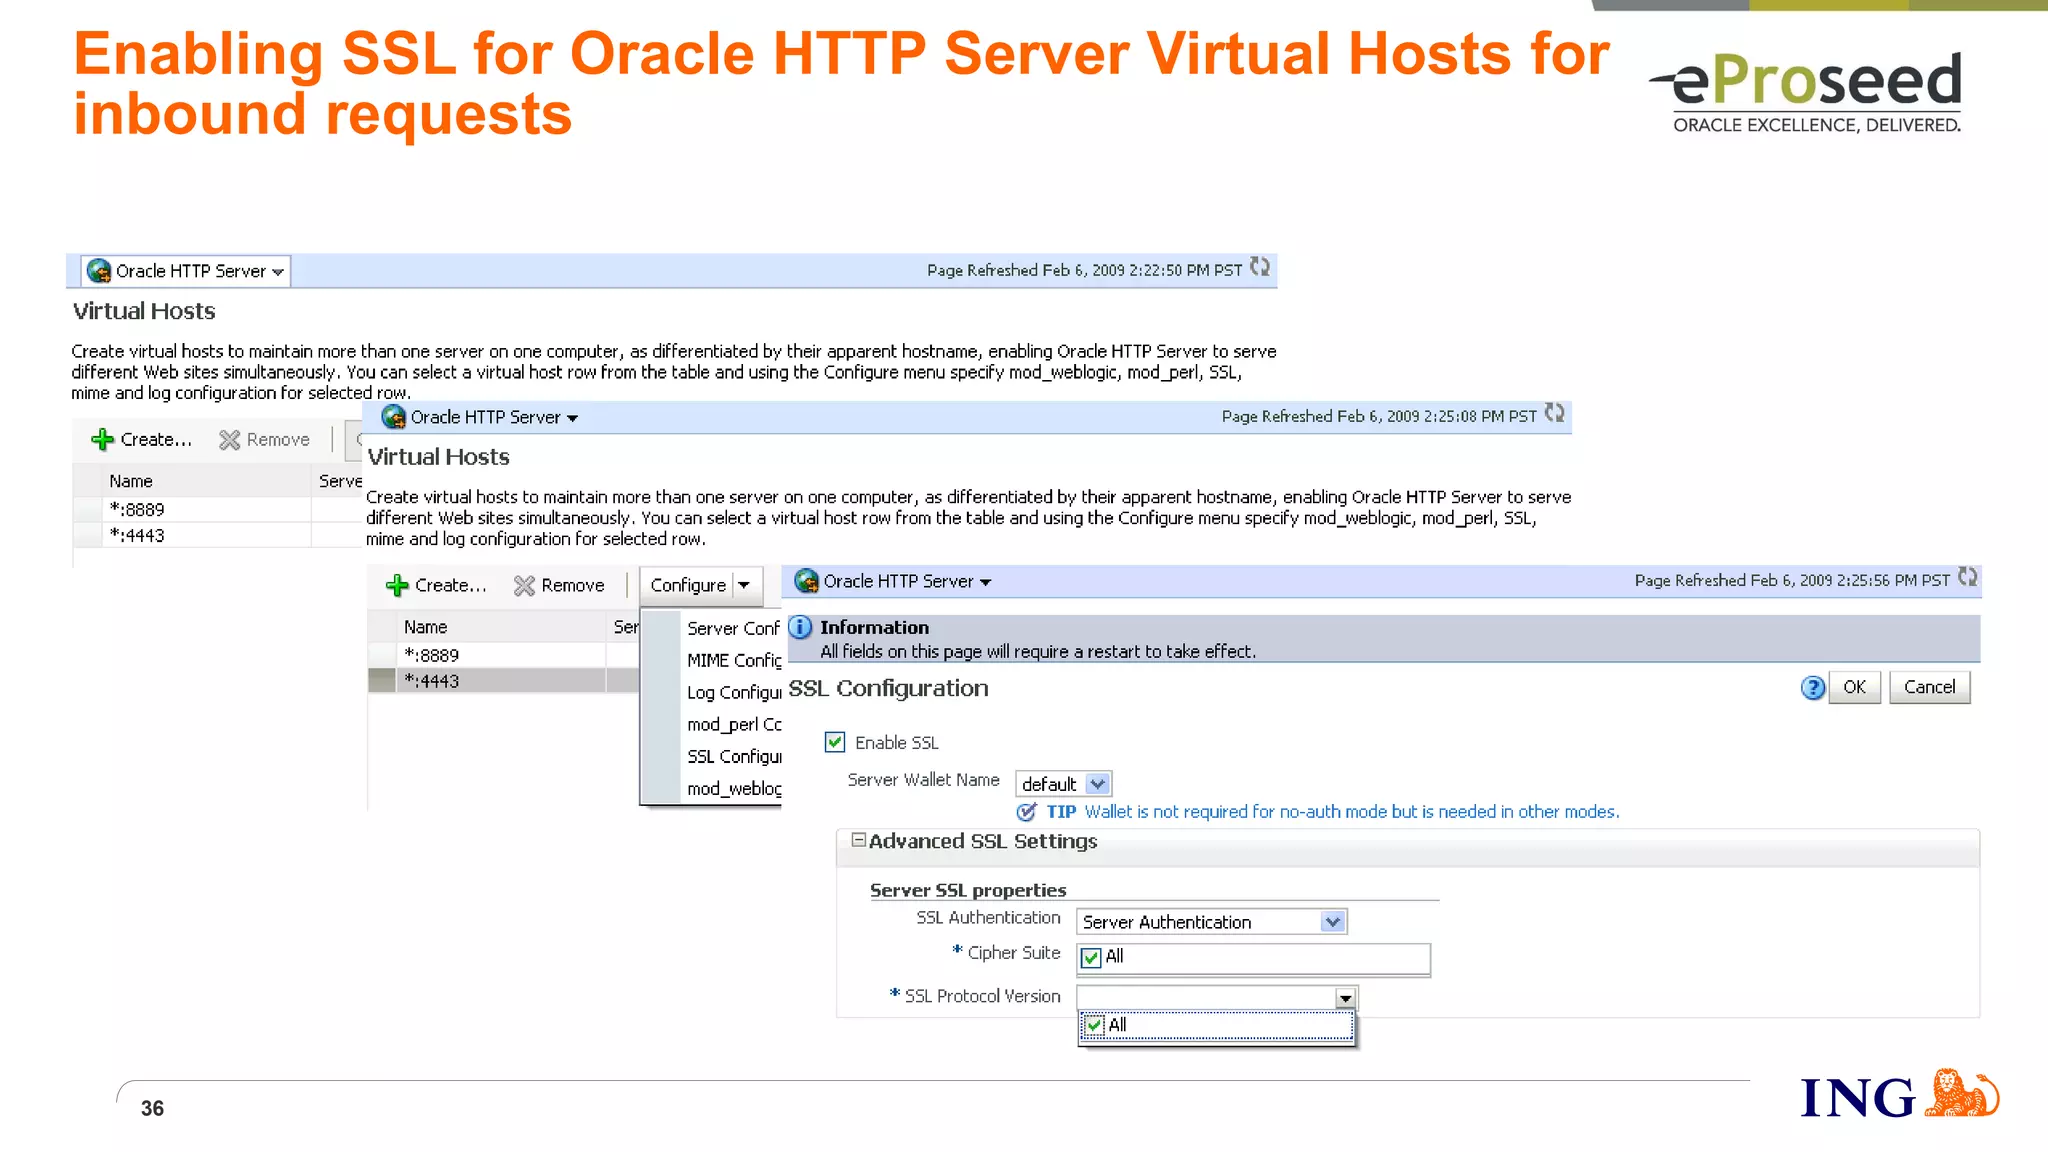Click the OK button
The image size is (2048, 1152).
coord(1855,687)
